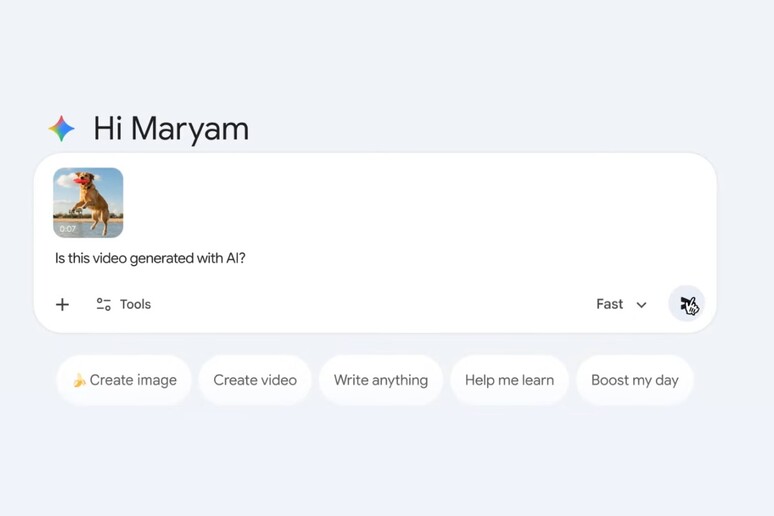The width and height of the screenshot is (774, 516).
Task: Click the word "AI?" in the prompt
Action: [234, 258]
